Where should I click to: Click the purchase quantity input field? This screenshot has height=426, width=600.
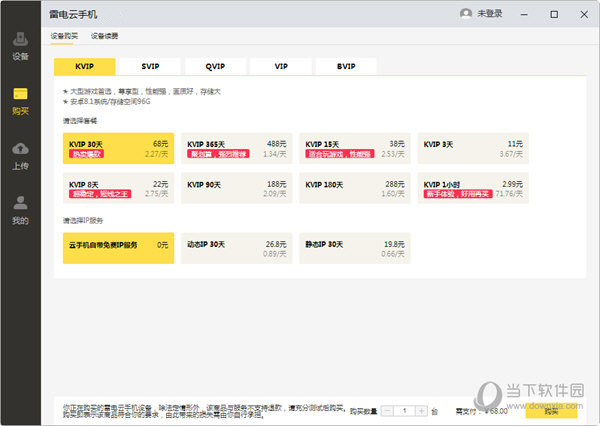coord(404,411)
